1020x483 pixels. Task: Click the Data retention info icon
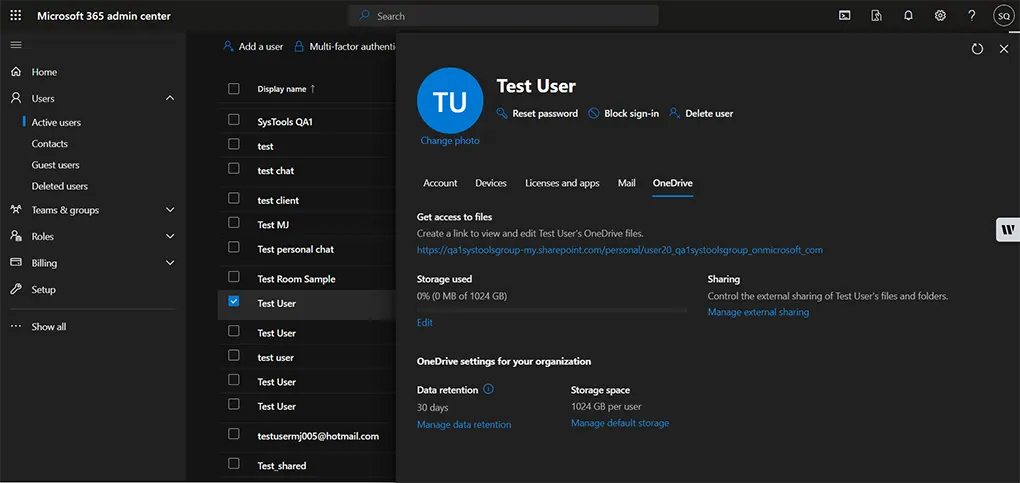pos(489,389)
